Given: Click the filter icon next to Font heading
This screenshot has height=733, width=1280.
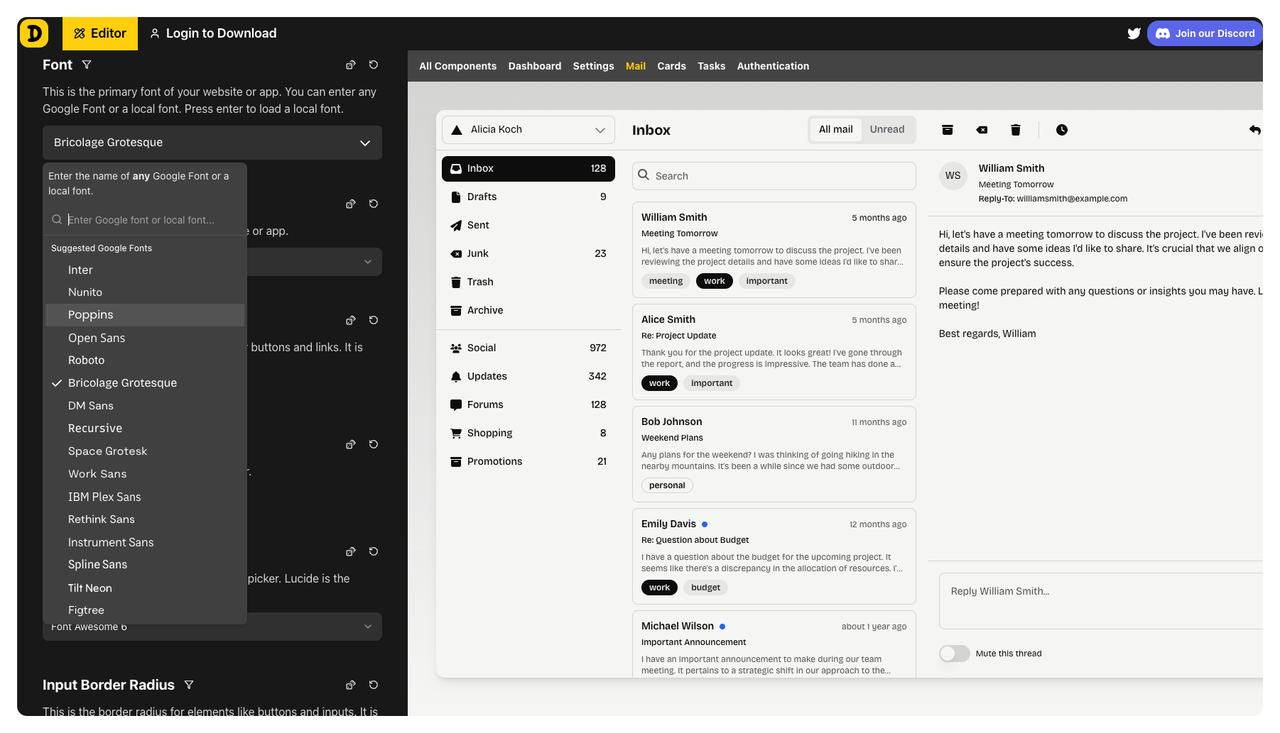Looking at the screenshot, I should click(x=86, y=65).
